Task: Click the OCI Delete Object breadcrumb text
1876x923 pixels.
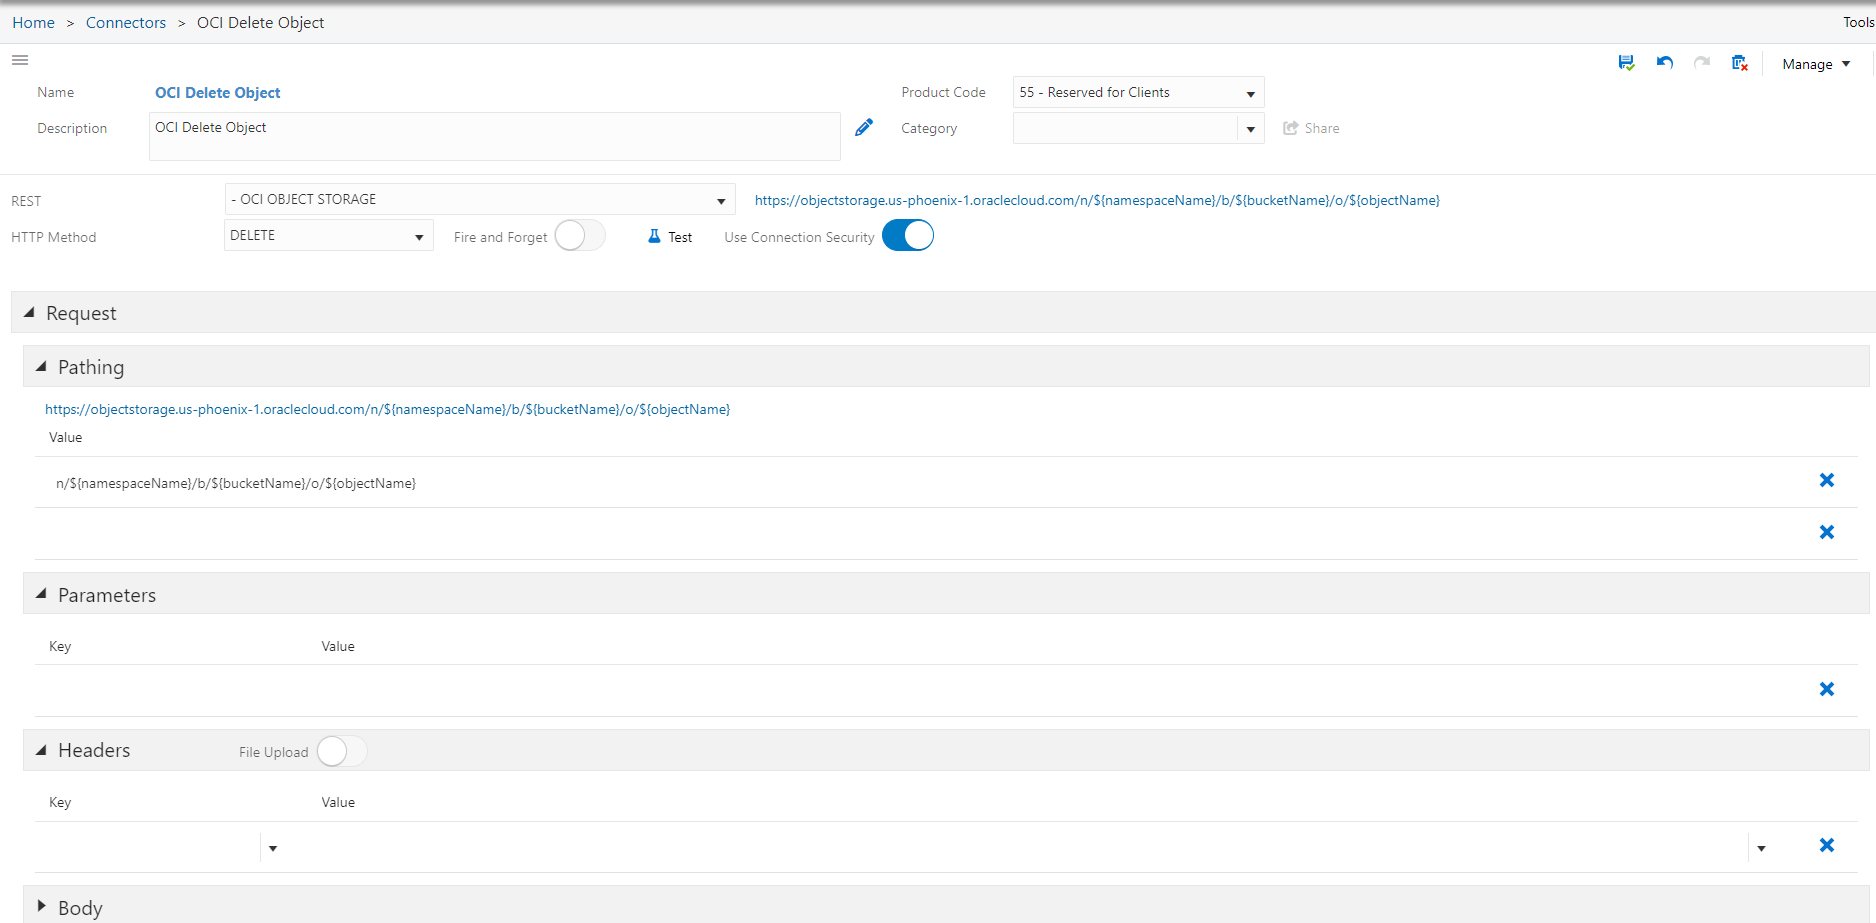Action: coord(260,22)
